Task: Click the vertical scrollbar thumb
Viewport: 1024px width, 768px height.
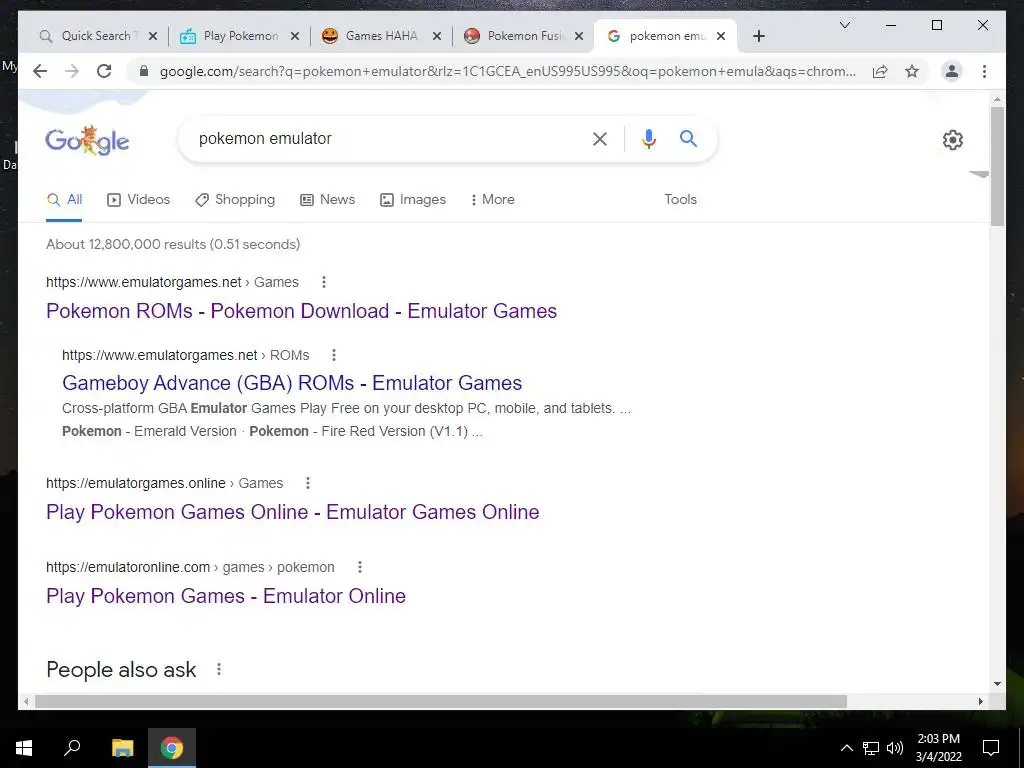Action: [997, 167]
